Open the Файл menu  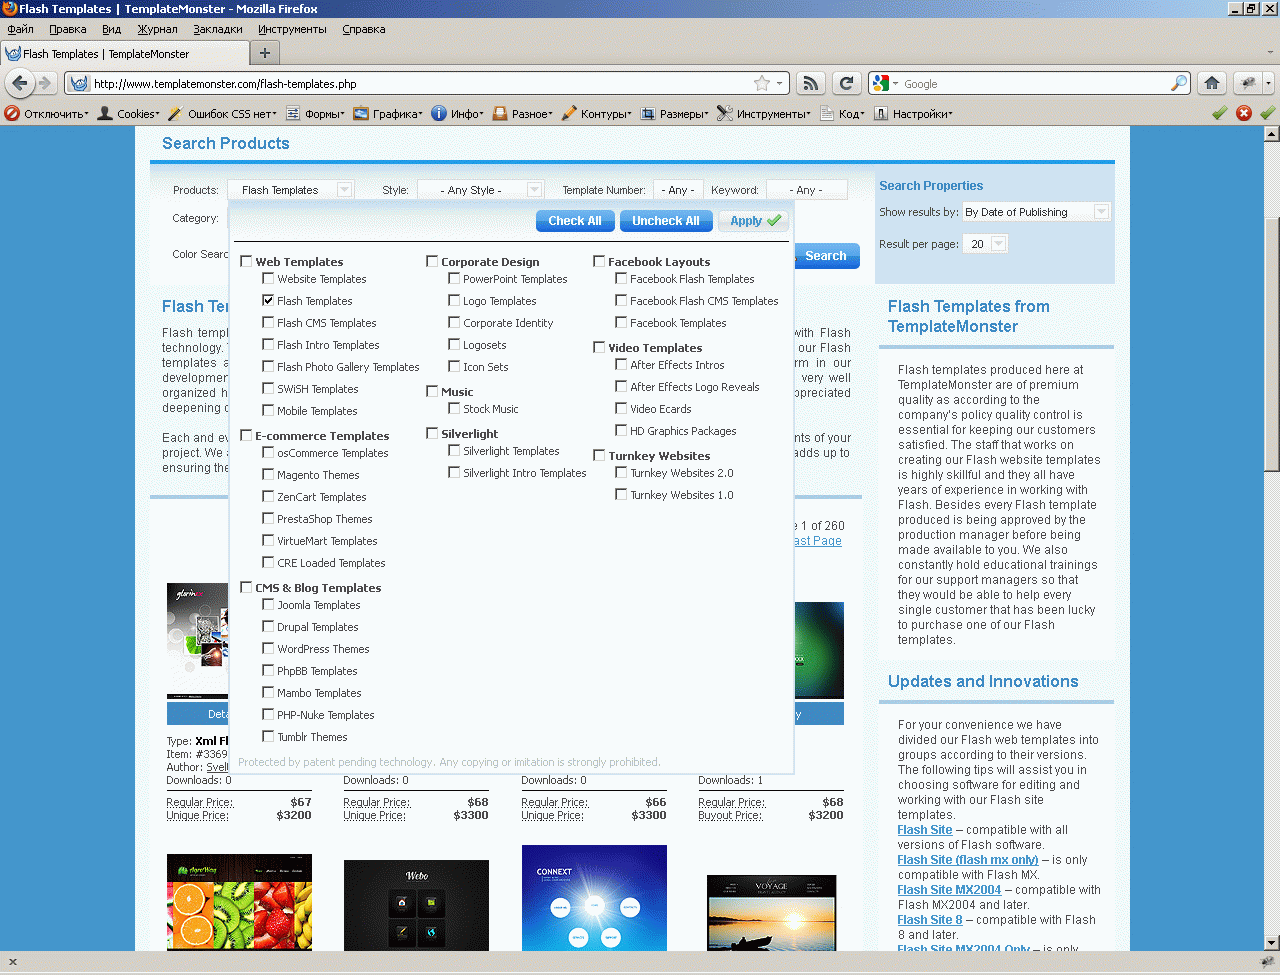[20, 29]
